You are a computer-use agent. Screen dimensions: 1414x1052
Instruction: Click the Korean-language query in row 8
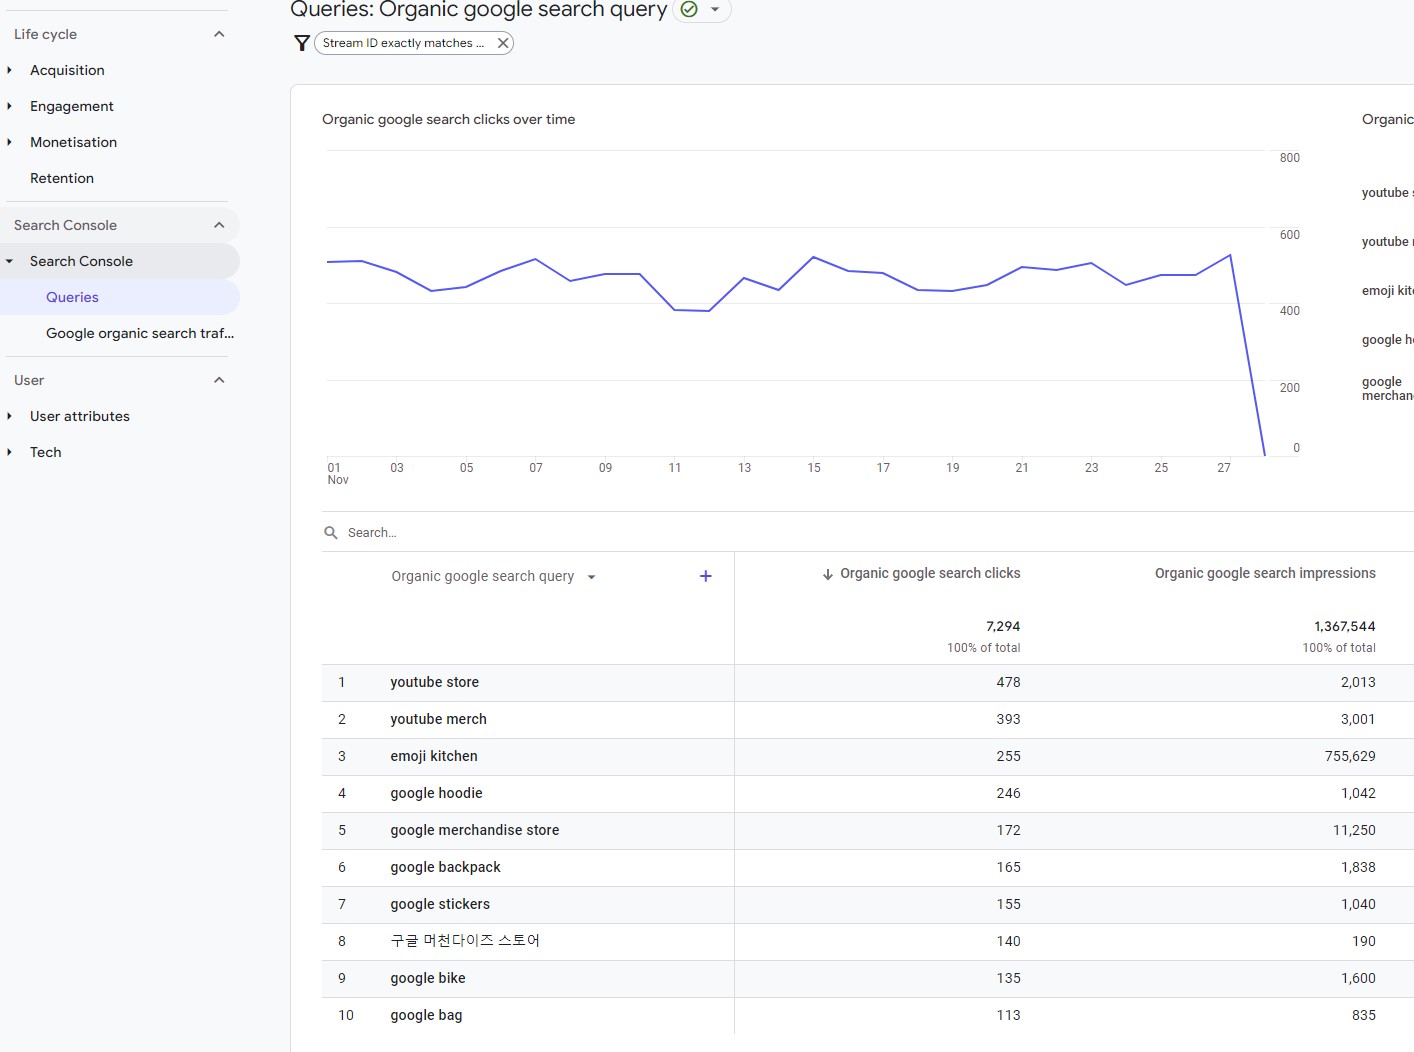pos(465,941)
